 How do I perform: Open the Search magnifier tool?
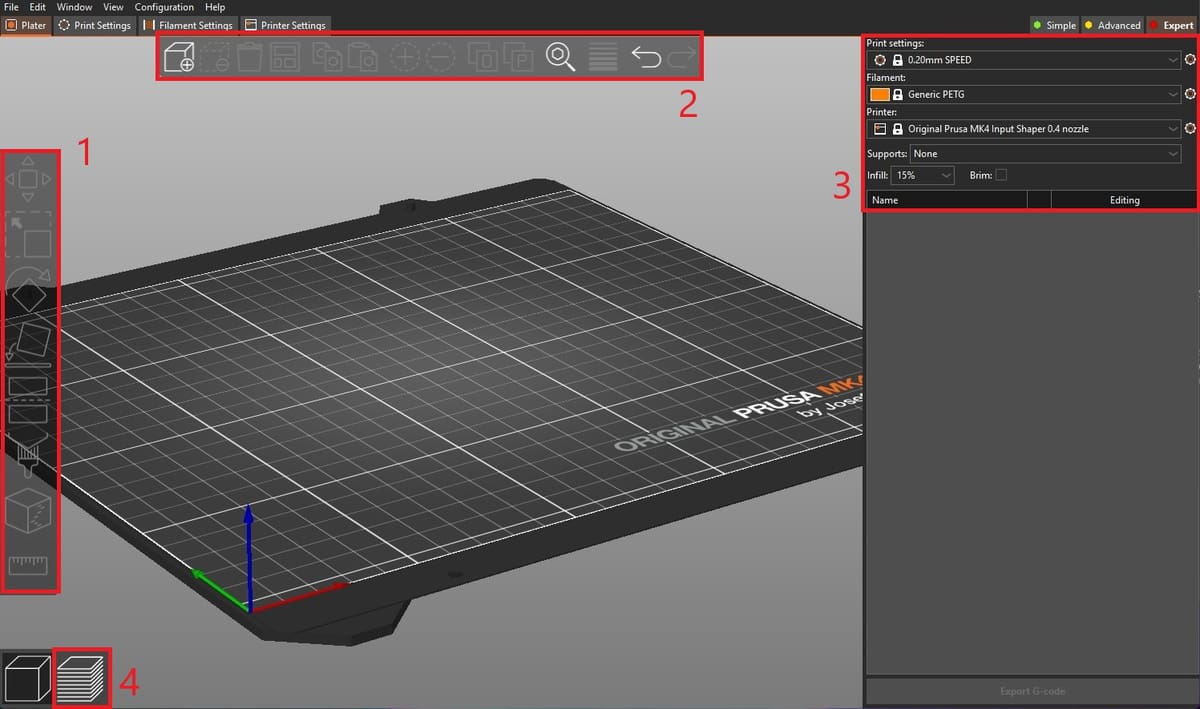(561, 57)
